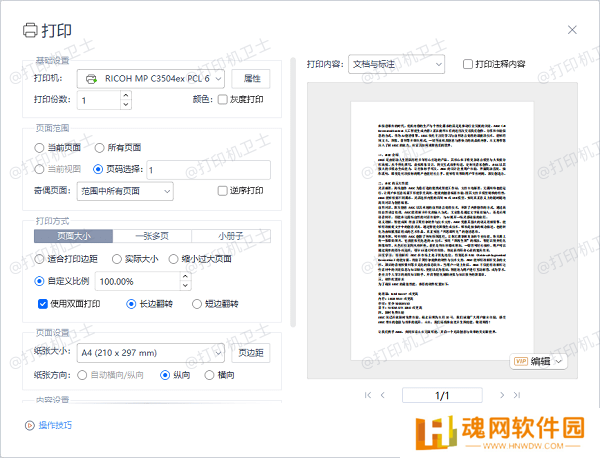Click the document preview page thumbnail
600x458 pixels.
click(442, 231)
